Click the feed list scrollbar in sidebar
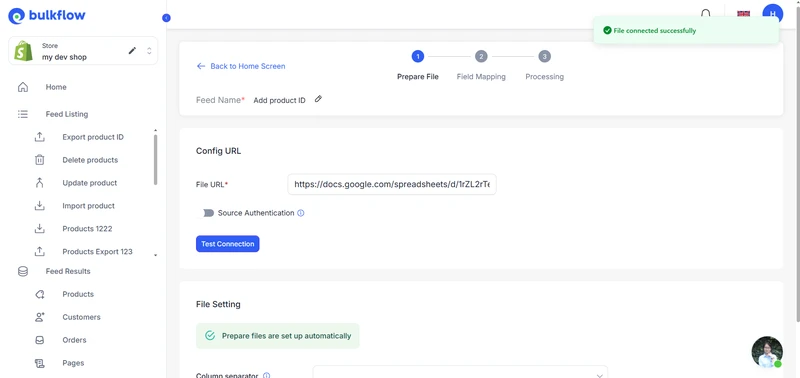800x378 pixels. click(156, 160)
